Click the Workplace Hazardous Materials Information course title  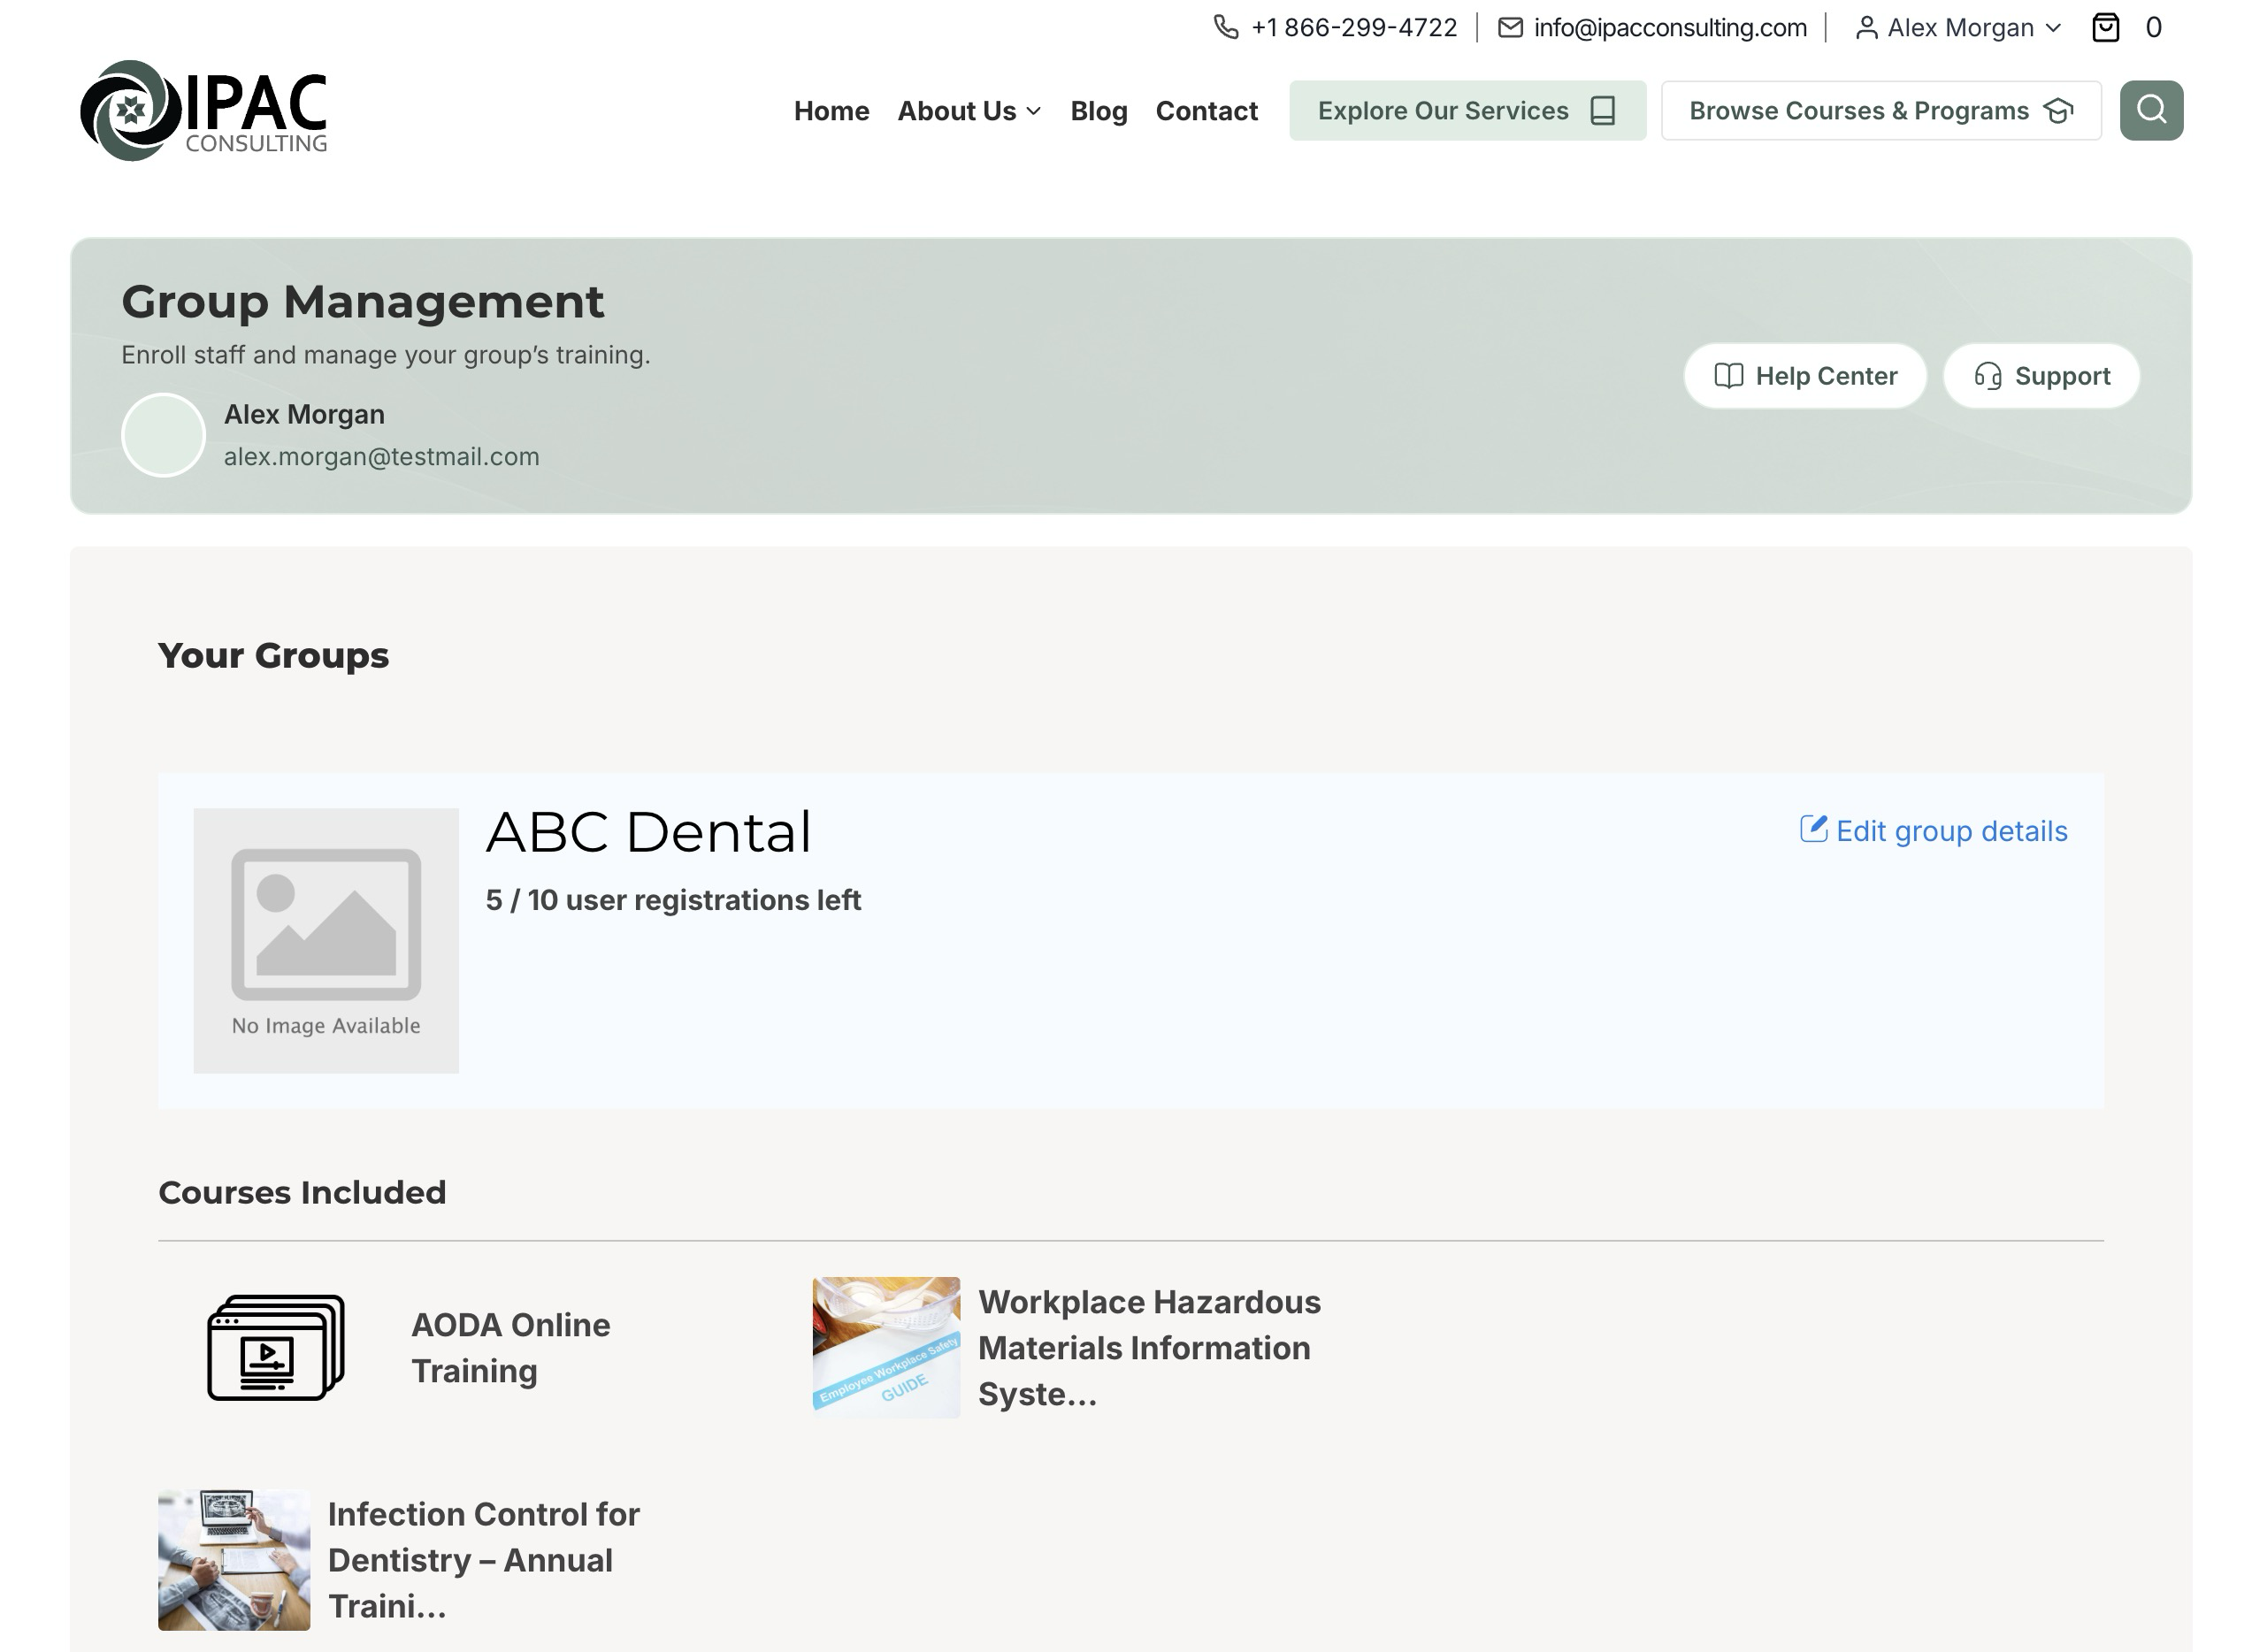pyautogui.click(x=1149, y=1347)
